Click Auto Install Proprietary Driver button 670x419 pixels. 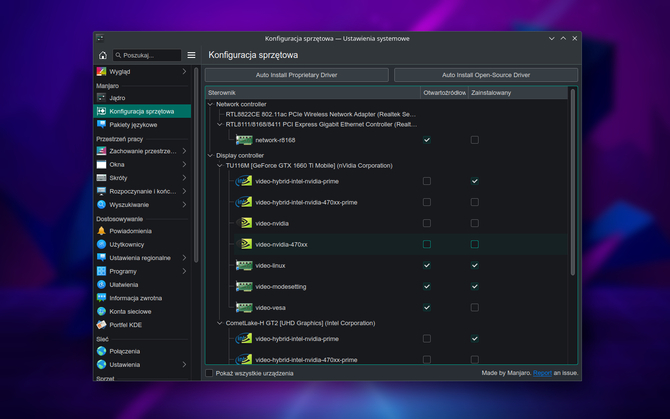click(x=297, y=75)
